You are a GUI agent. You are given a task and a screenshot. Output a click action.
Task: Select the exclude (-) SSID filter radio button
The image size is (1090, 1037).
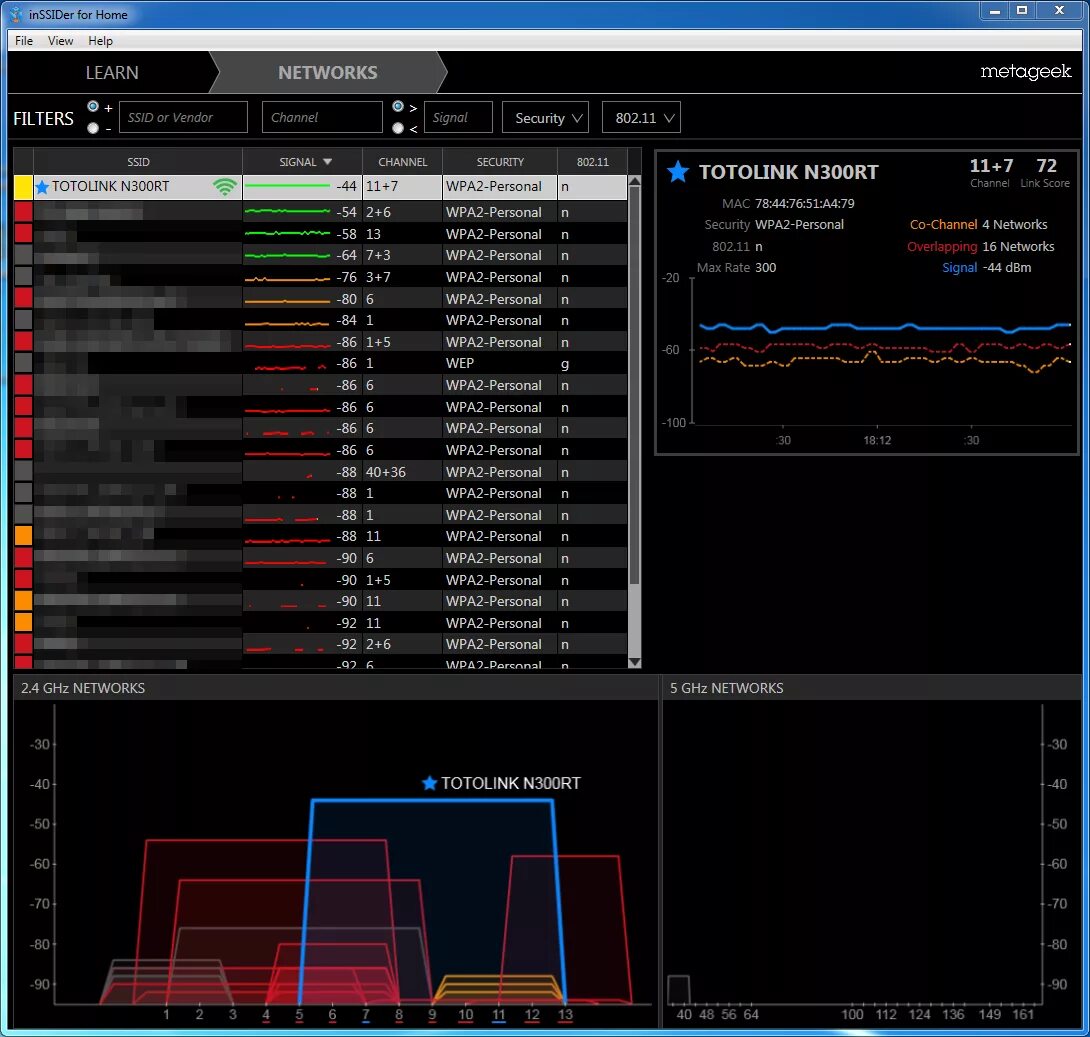coord(93,128)
